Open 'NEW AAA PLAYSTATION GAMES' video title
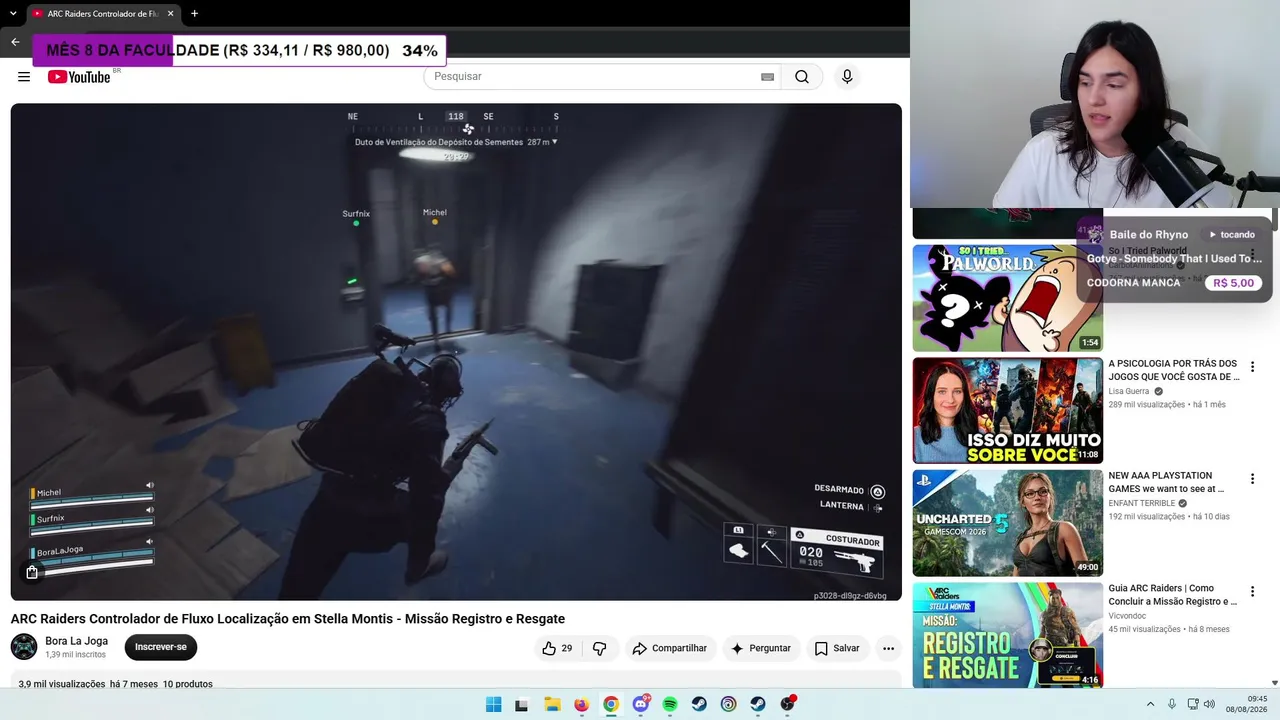The height and width of the screenshot is (720, 1280). (x=1166, y=482)
